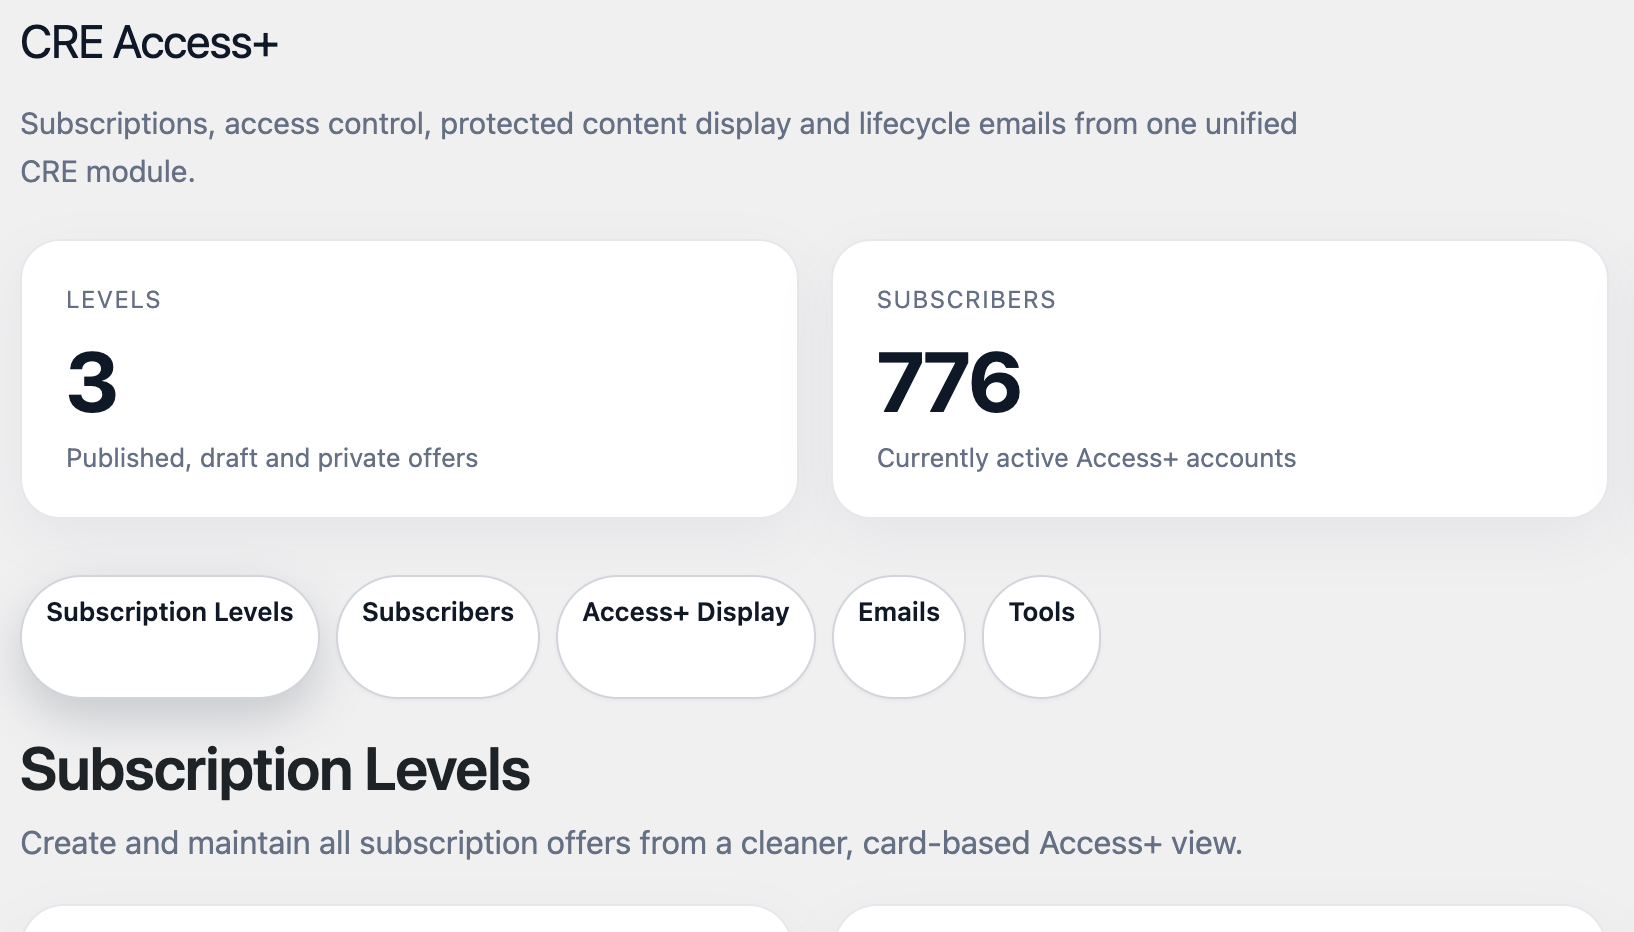Screen dimensions: 1634x932
Task: Click the levels count number 3
Action: point(92,382)
